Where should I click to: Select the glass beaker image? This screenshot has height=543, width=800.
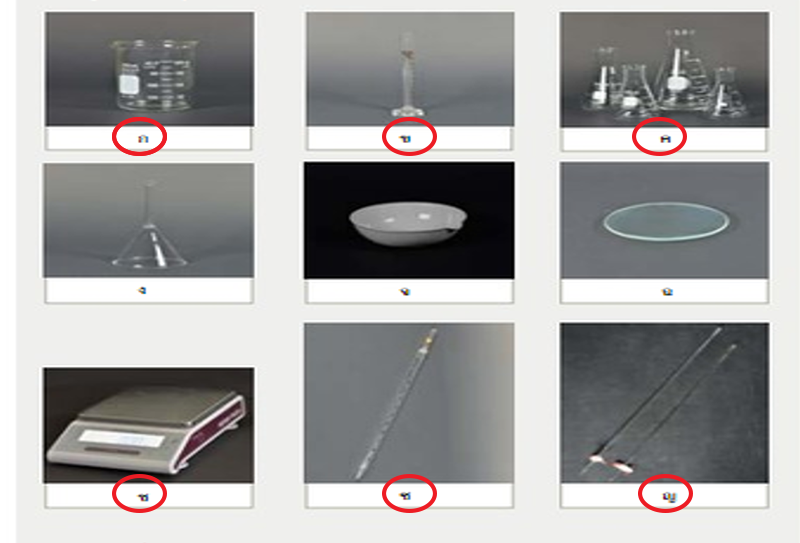tap(149, 69)
